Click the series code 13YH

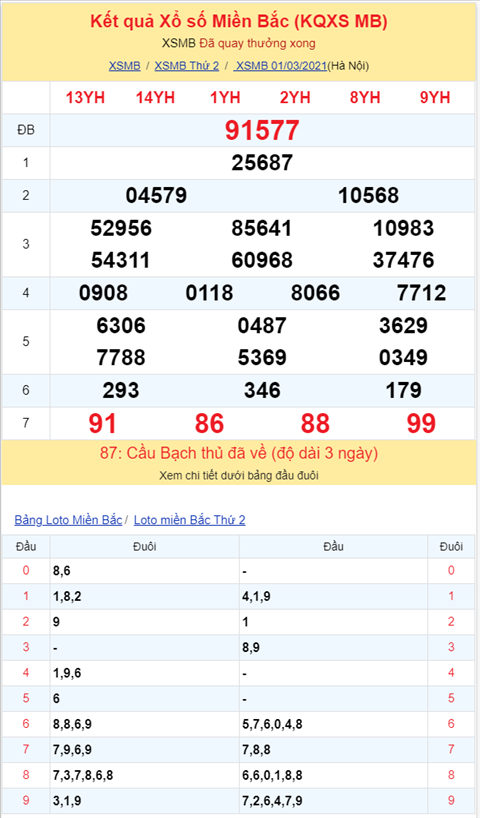click(85, 98)
